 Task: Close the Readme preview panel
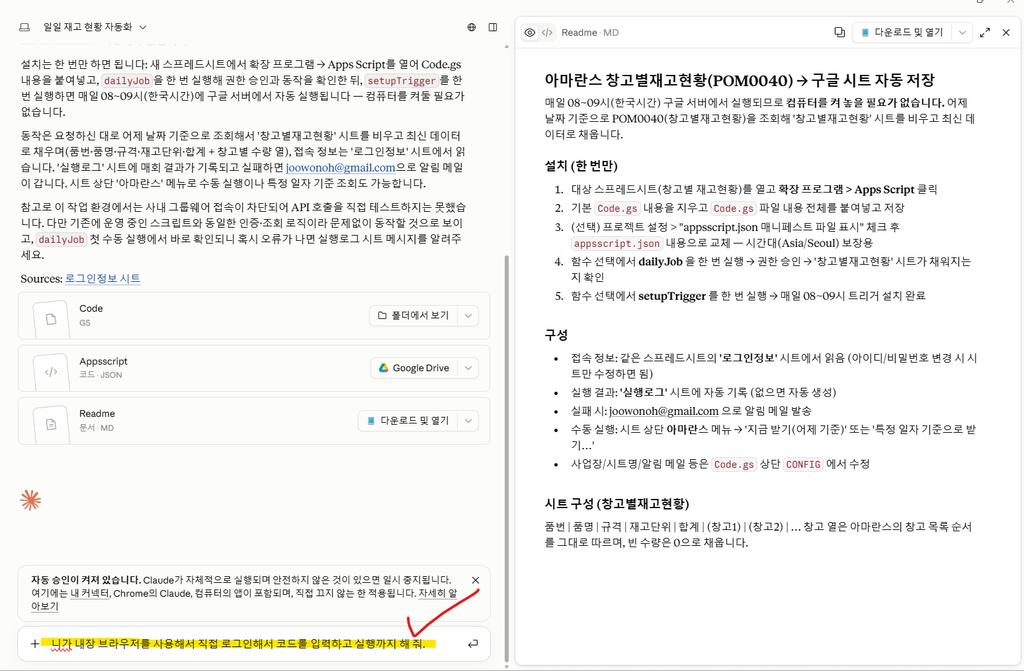tap(1006, 32)
